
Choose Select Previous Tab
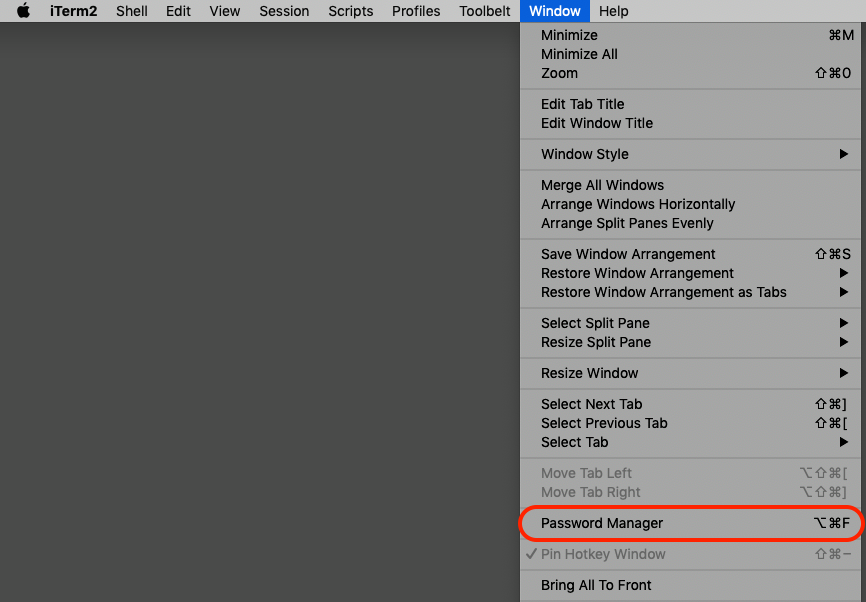690,423
